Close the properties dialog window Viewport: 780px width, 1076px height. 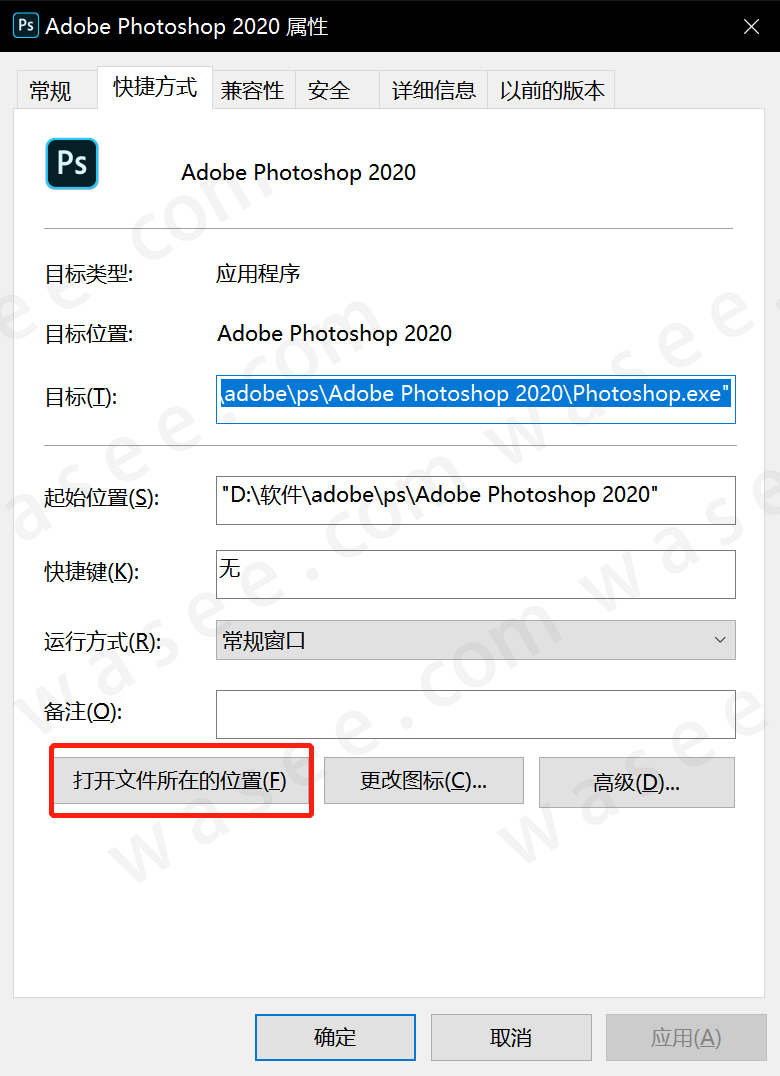(751, 27)
